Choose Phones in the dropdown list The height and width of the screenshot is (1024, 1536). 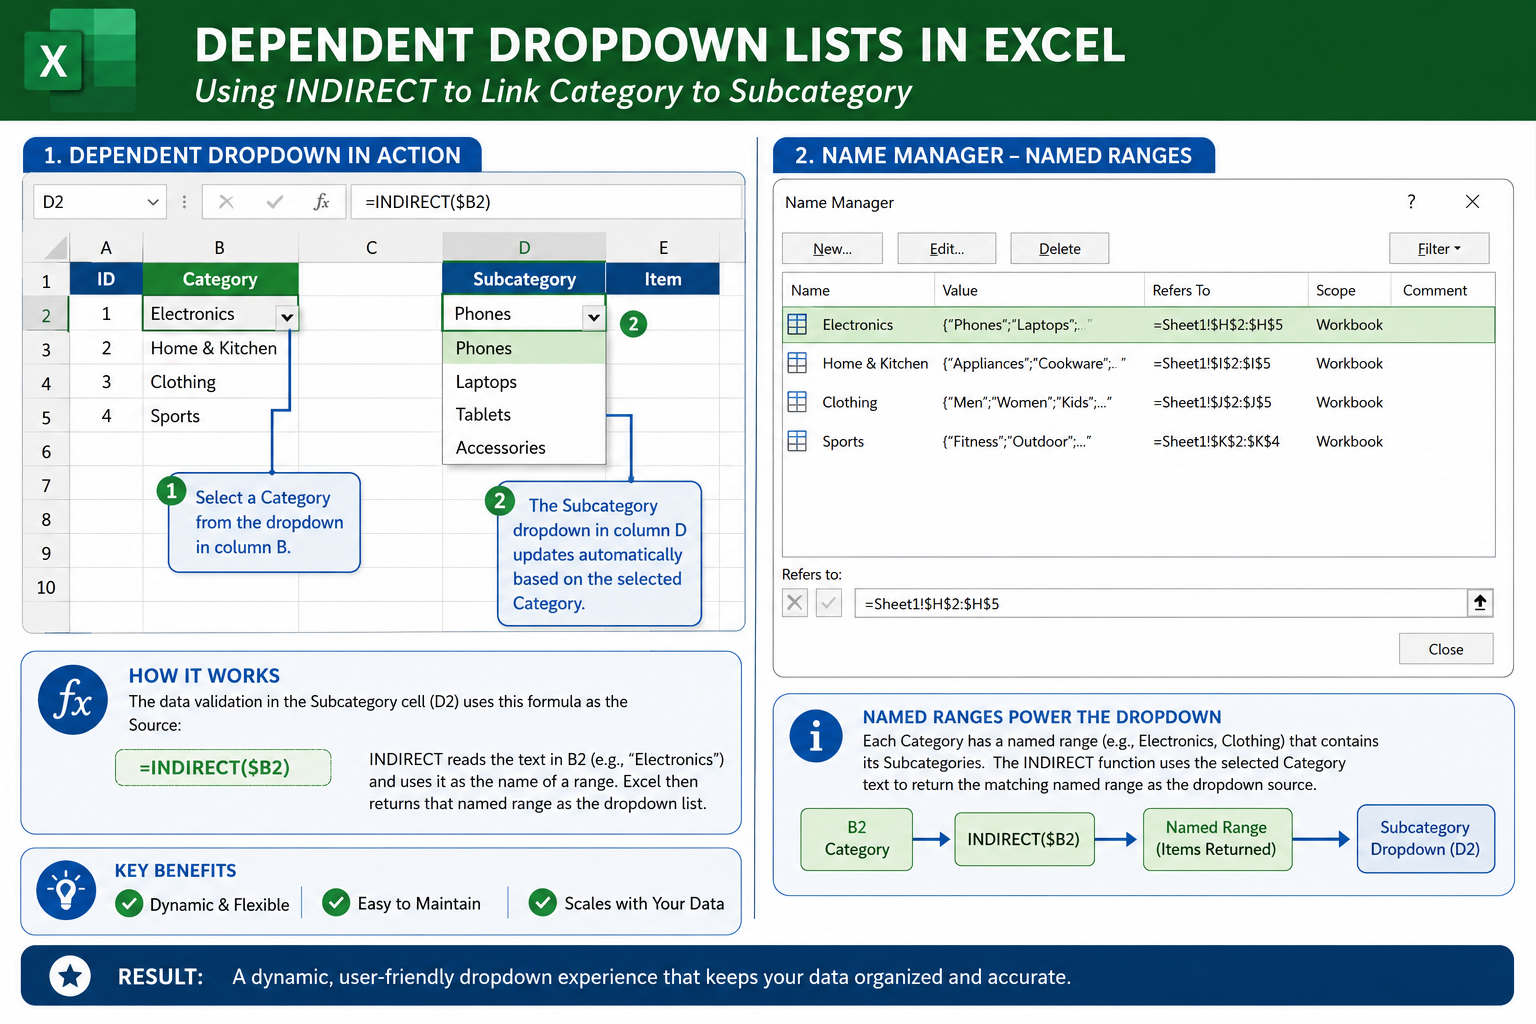[524, 348]
